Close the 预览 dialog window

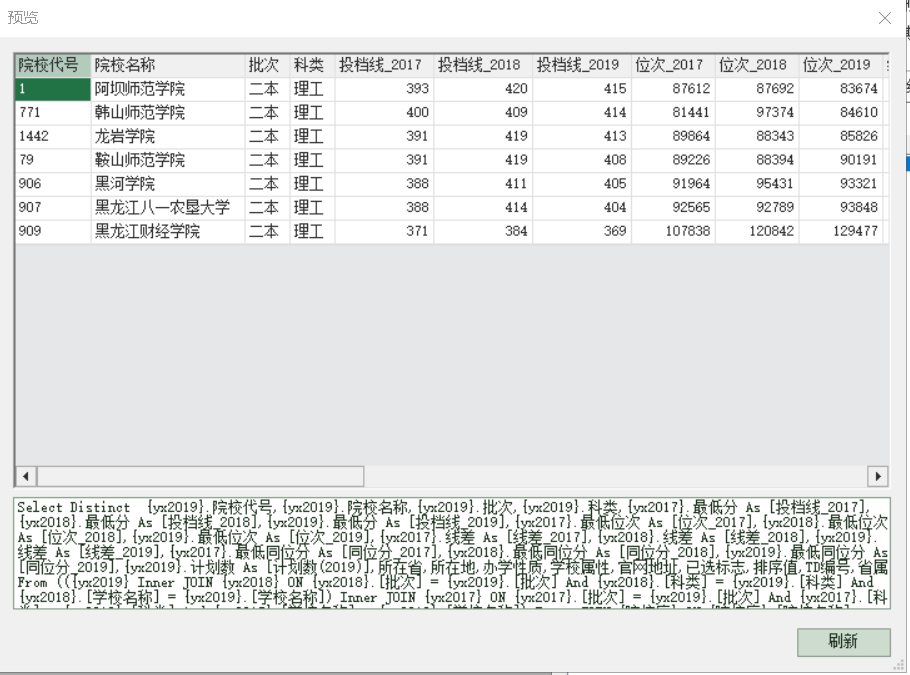(x=884, y=18)
